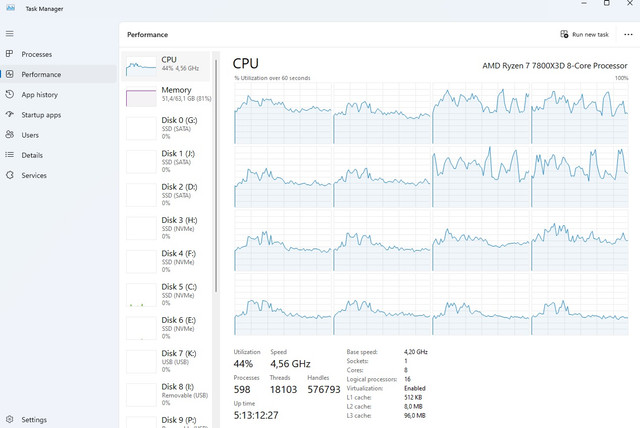Open the Details page
Screen dimensions: 640x428
[x=58, y=155]
